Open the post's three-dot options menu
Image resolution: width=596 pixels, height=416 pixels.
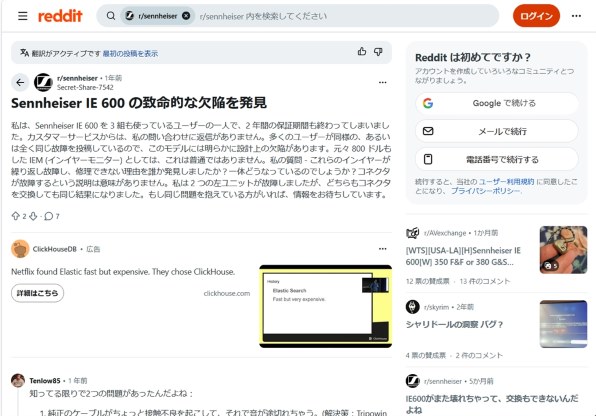(x=382, y=82)
